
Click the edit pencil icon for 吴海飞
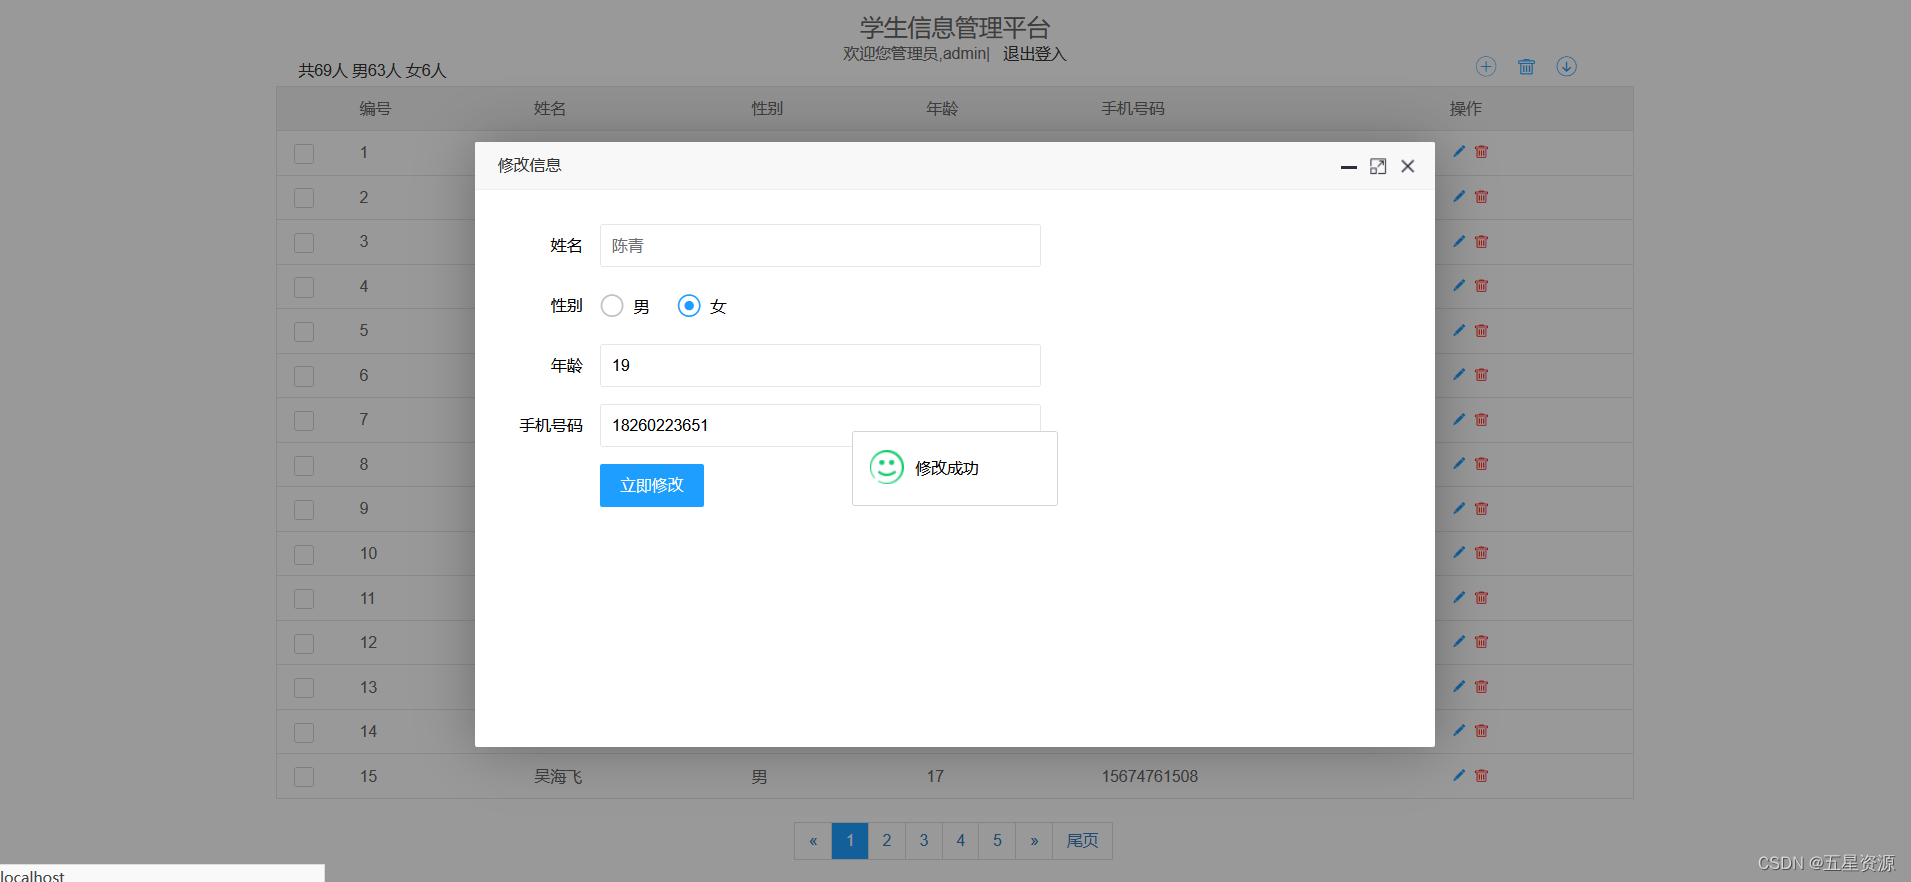coord(1459,775)
